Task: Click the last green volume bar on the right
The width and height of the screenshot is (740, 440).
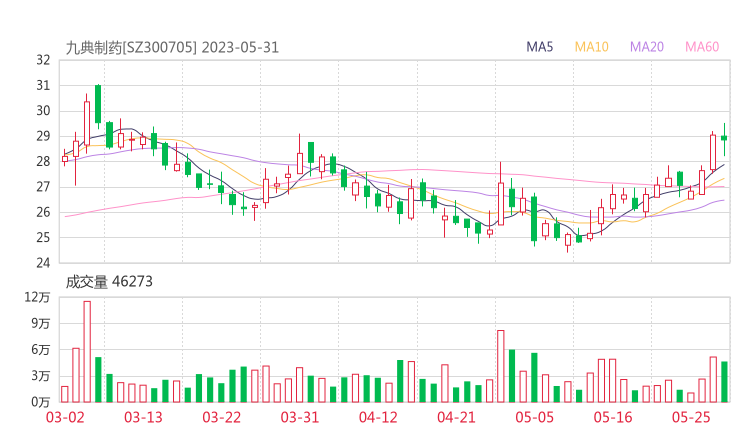Action: (x=724, y=382)
